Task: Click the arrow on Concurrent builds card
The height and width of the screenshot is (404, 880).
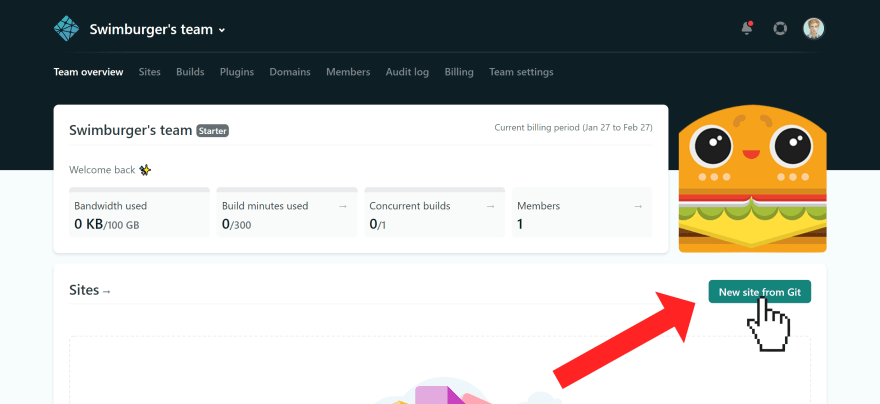Action: pos(491,206)
